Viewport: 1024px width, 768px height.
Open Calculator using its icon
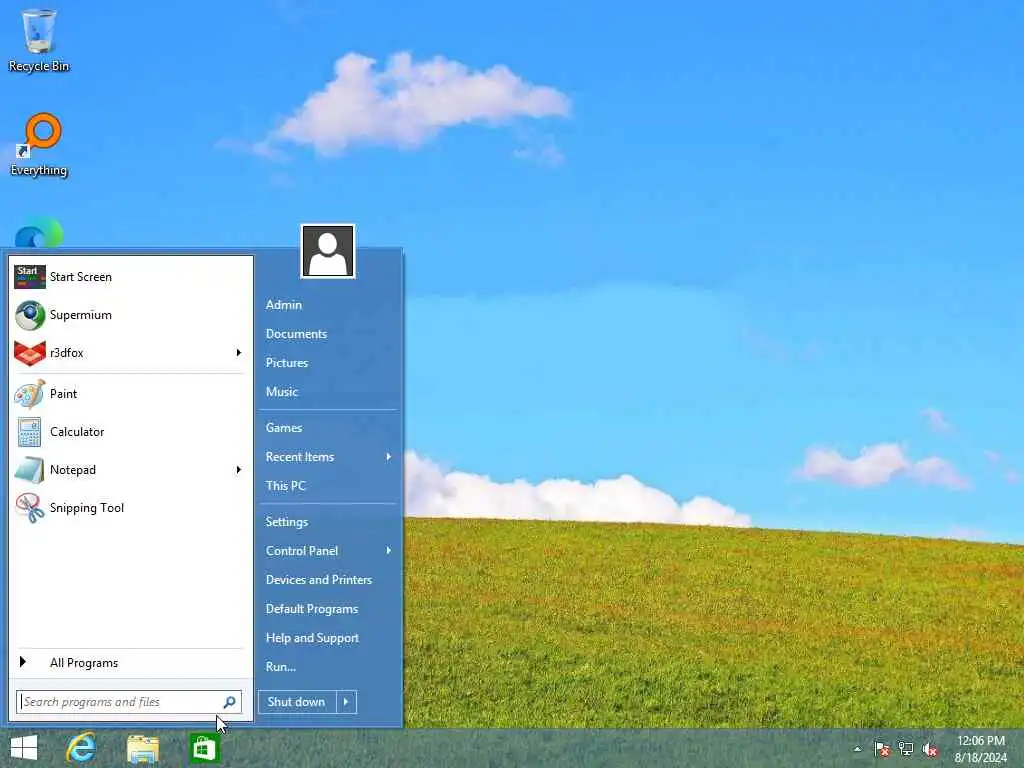(30, 432)
